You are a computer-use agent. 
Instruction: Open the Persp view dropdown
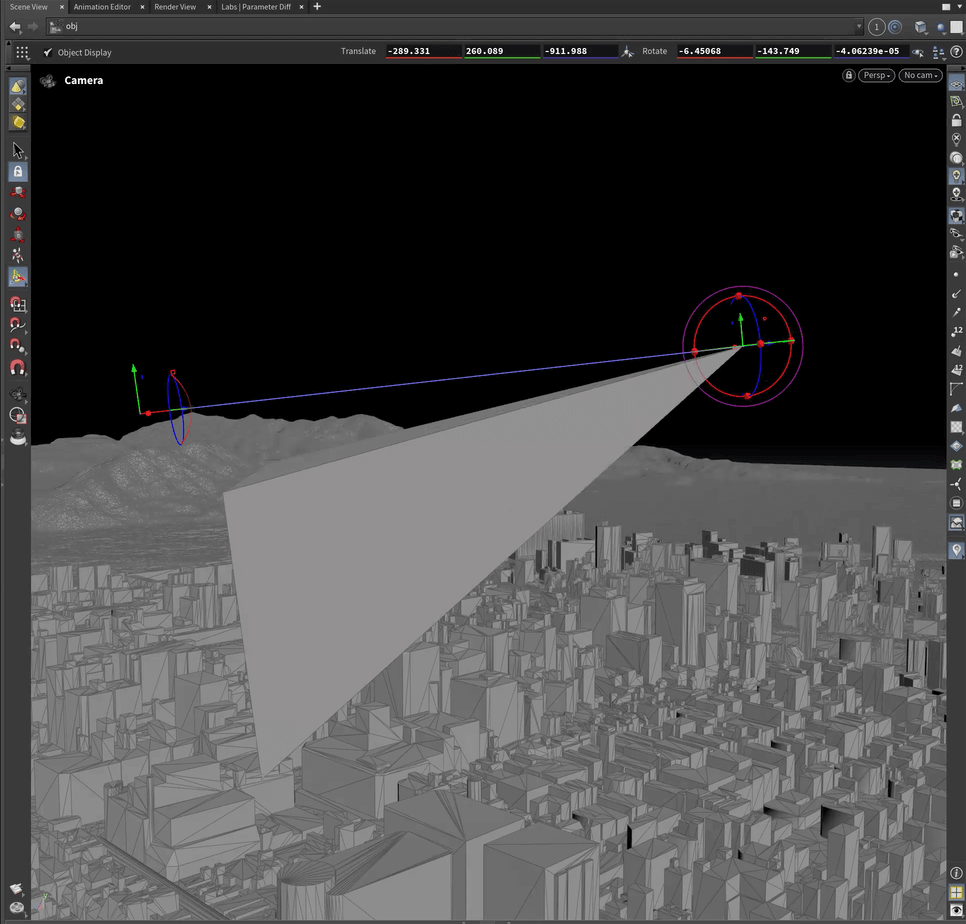[x=876, y=76]
